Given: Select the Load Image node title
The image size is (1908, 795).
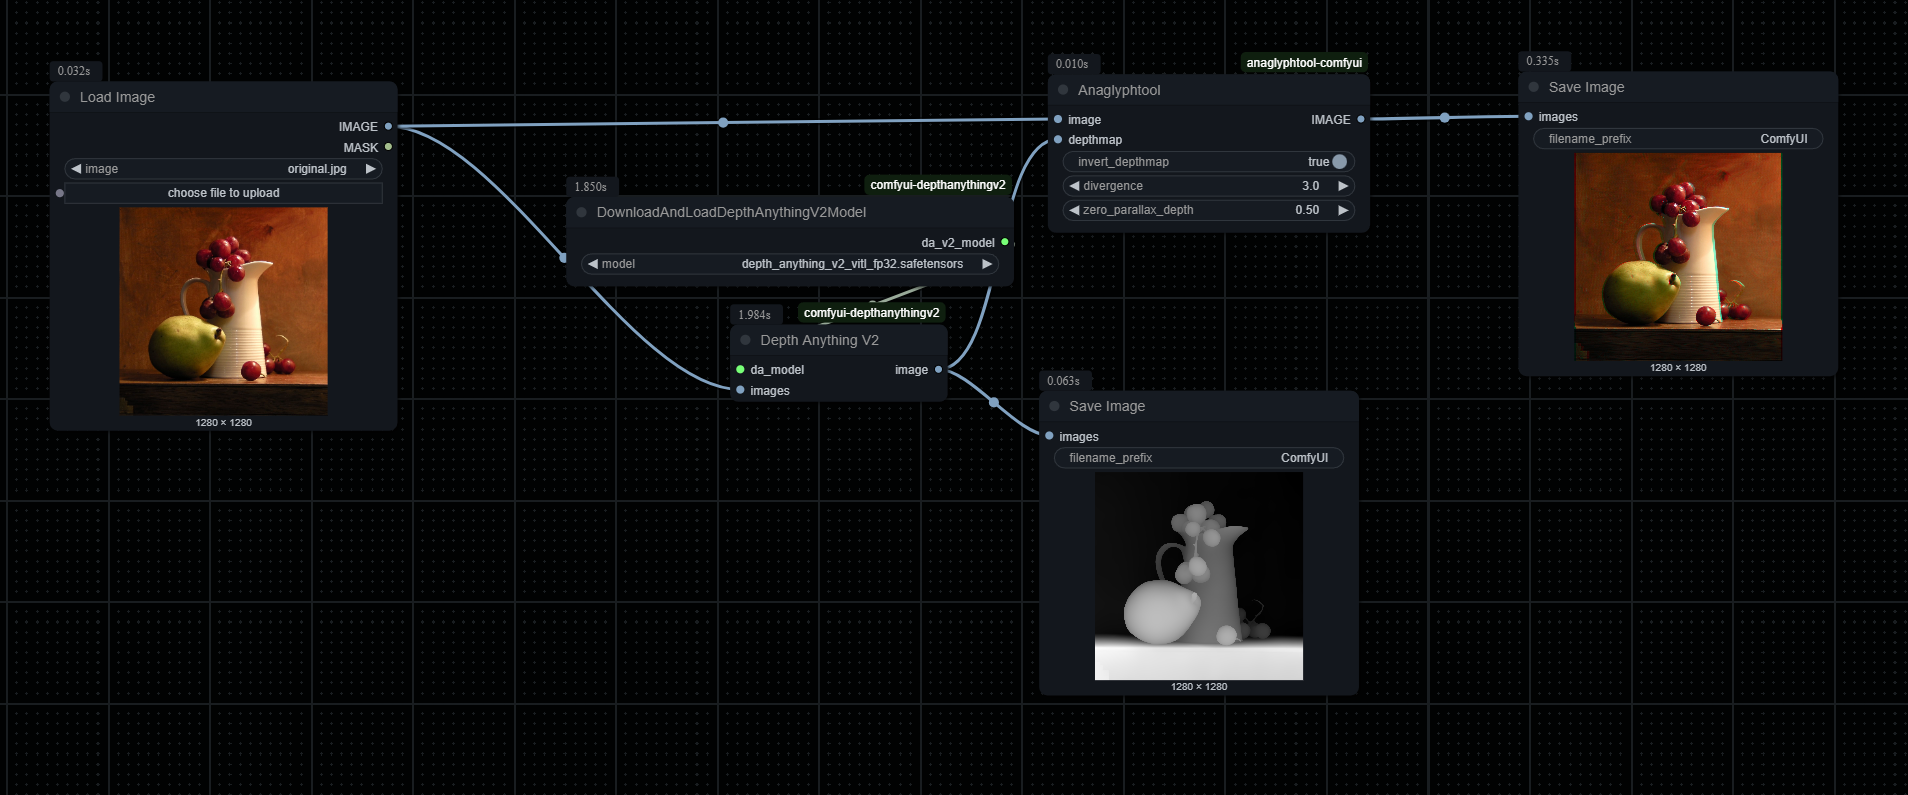Looking at the screenshot, I should click(x=117, y=97).
